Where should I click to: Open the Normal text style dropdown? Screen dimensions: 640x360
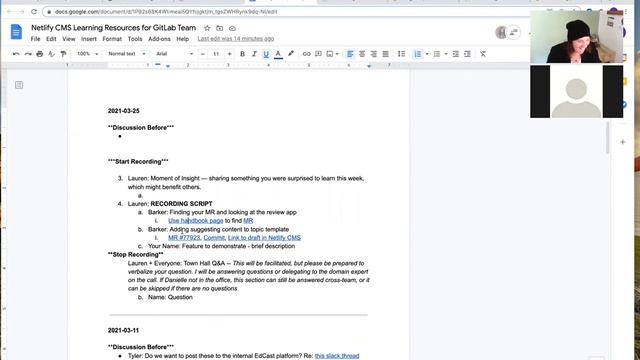tap(127, 54)
